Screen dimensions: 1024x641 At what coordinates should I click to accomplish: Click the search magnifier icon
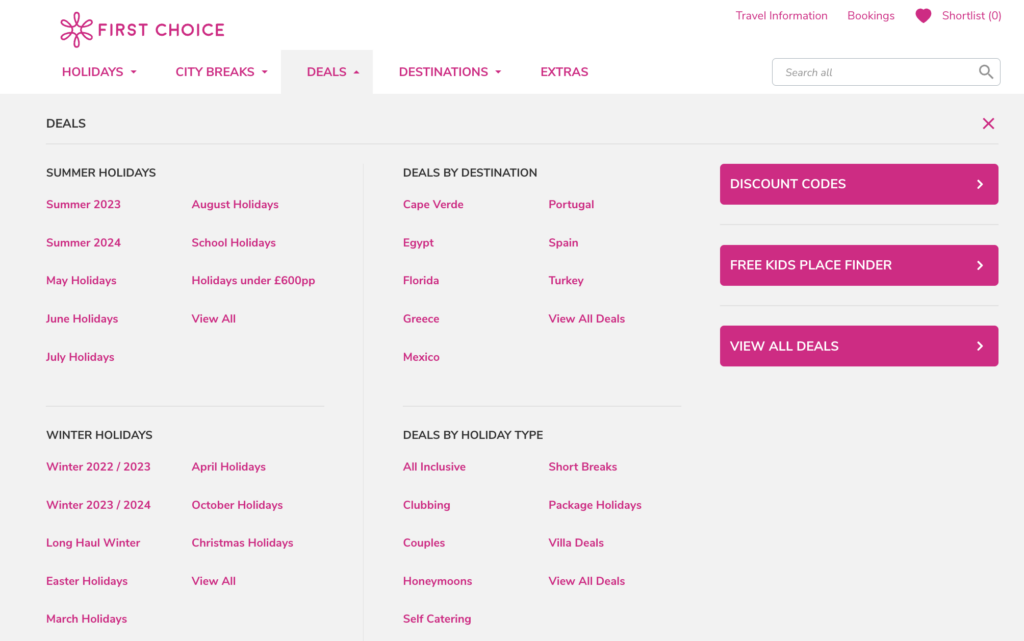(x=985, y=72)
